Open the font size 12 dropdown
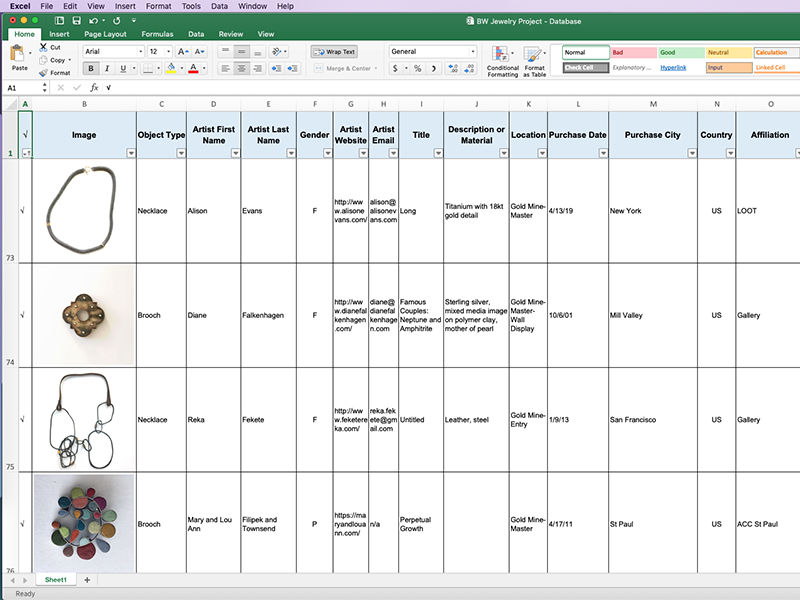 coord(168,52)
